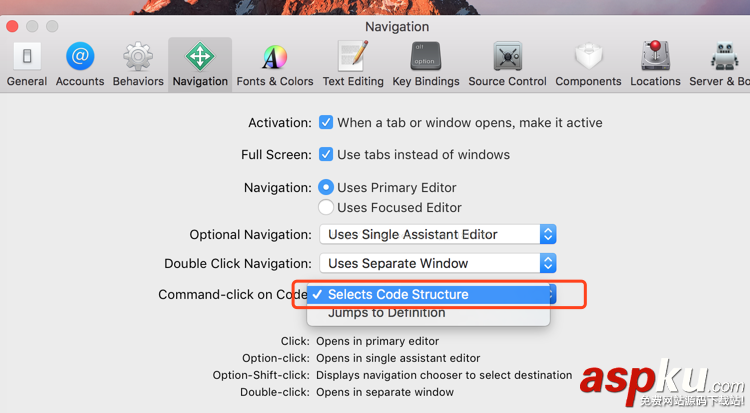The image size is (750, 413).
Task: Select the Fonts & Colors pane
Action: (x=274, y=64)
